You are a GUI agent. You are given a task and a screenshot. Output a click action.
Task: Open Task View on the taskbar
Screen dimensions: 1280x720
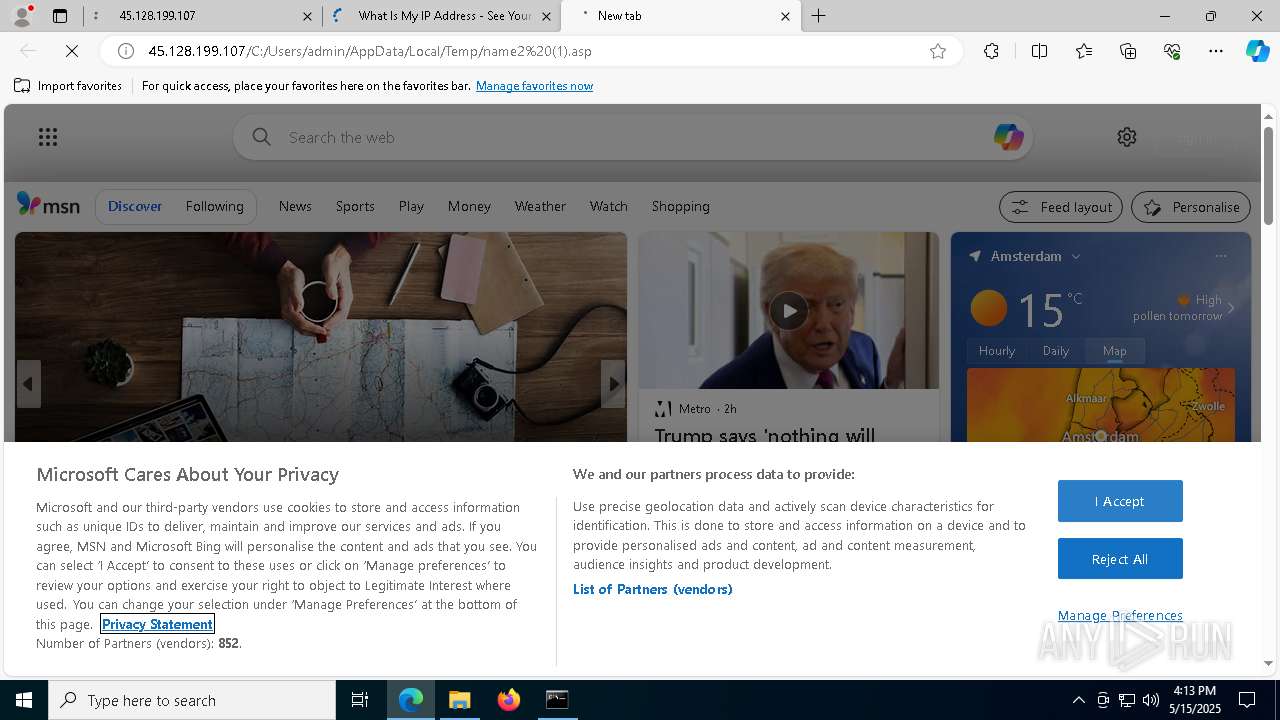click(360, 700)
